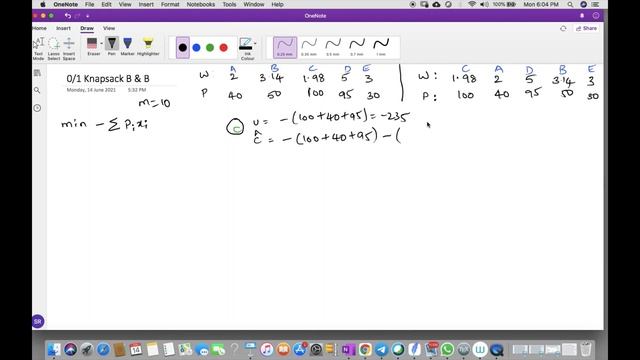Open the Edit menu in menu bar

[107, 4]
